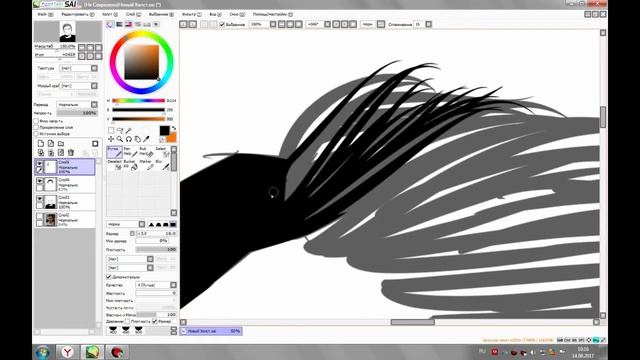Open the Нормальное blending mode dropdown
This screenshot has height=360, width=640.
click(x=77, y=104)
